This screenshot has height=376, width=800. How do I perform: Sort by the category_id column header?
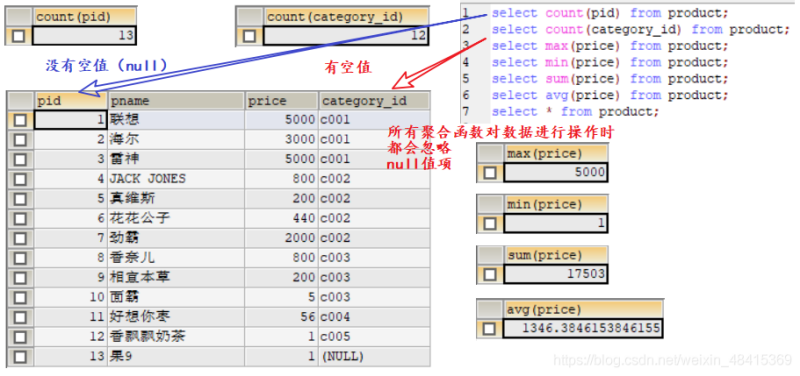click(374, 101)
